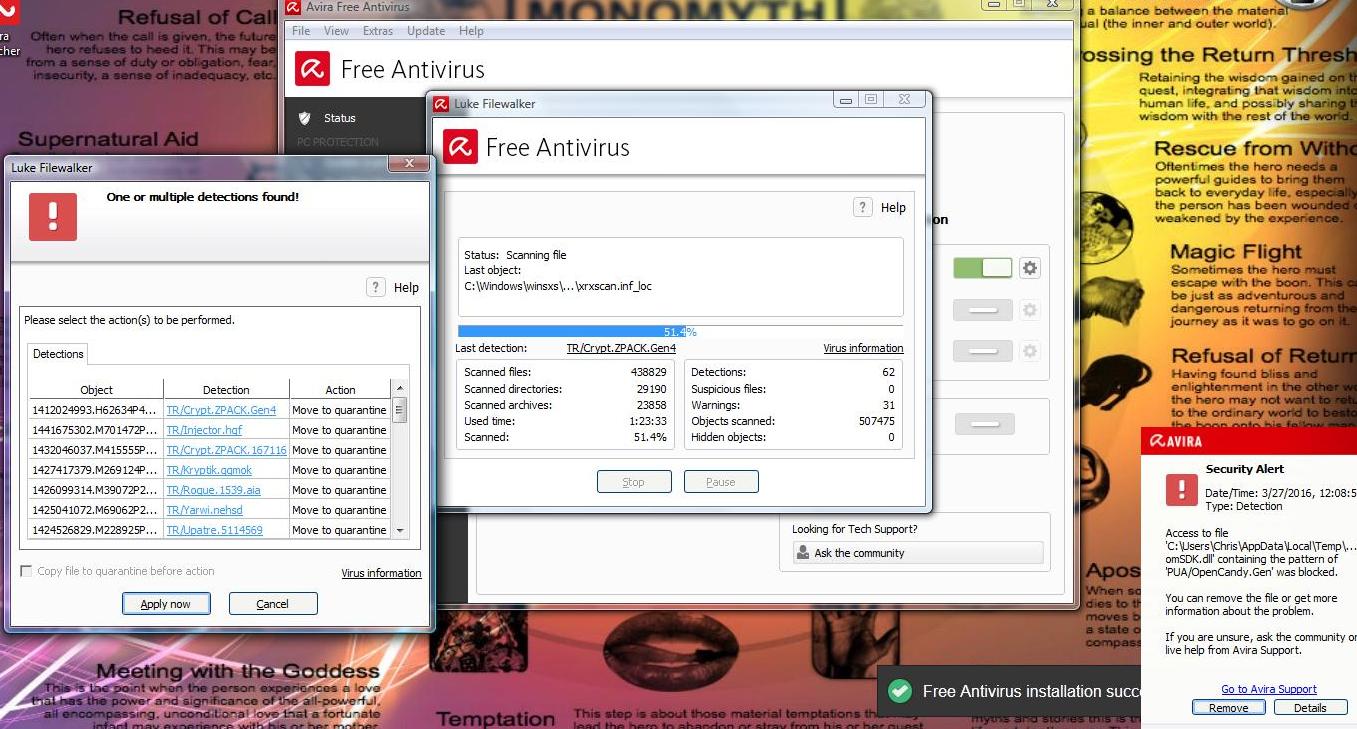This screenshot has width=1357, height=729.
Task: Click the help question mark in detections dialog
Action: tap(376, 287)
